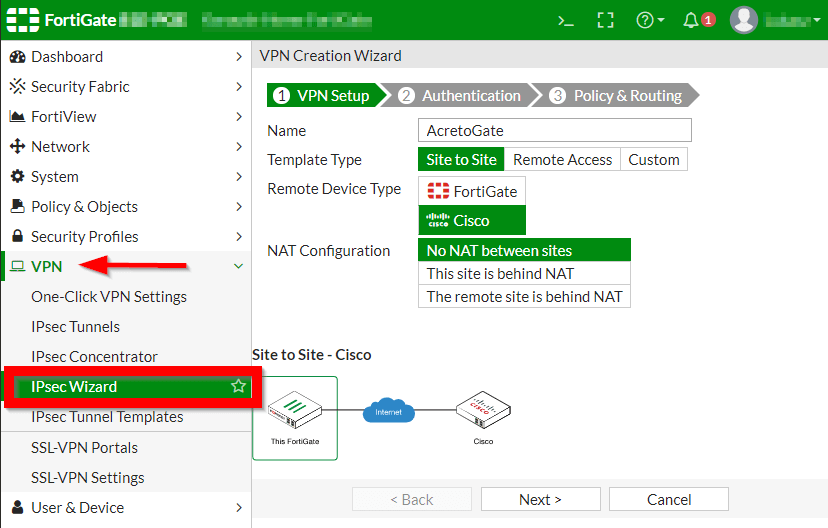Open IPsec Tunnels page
The image size is (828, 528).
[76, 327]
